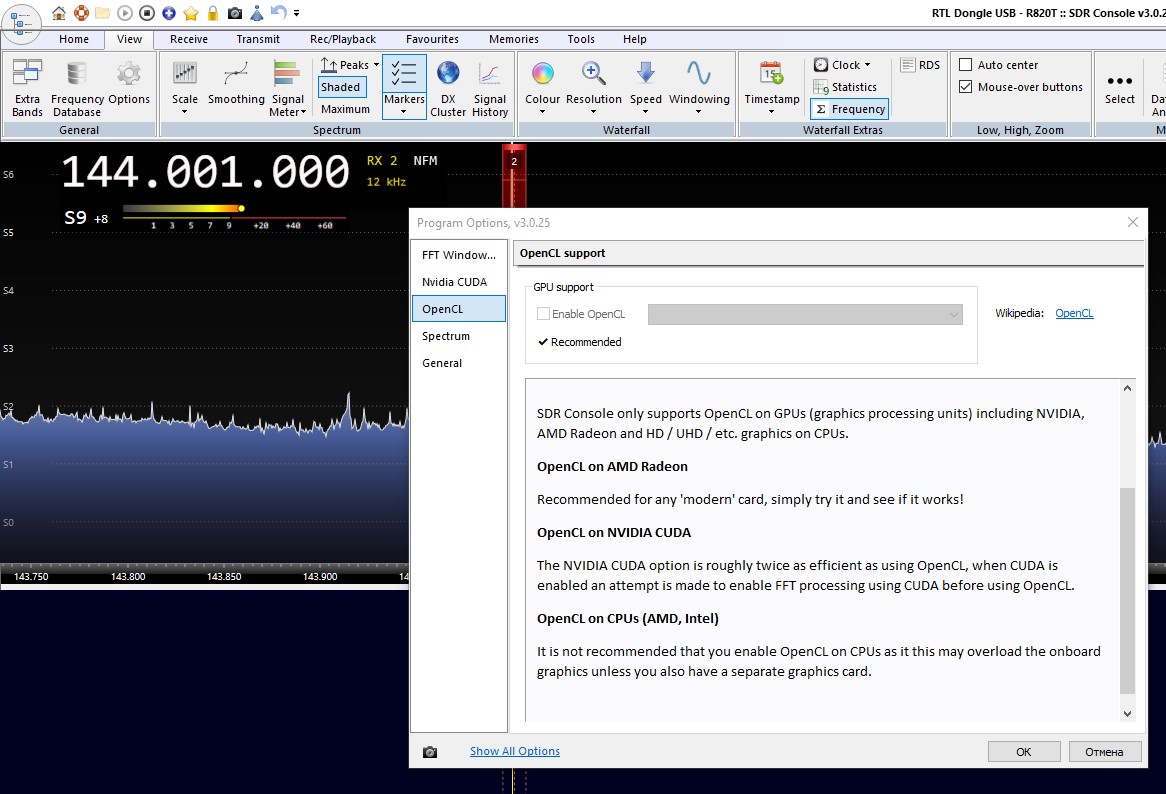Select Shaded spectrum style
The width and height of the screenshot is (1166, 794).
(x=341, y=87)
